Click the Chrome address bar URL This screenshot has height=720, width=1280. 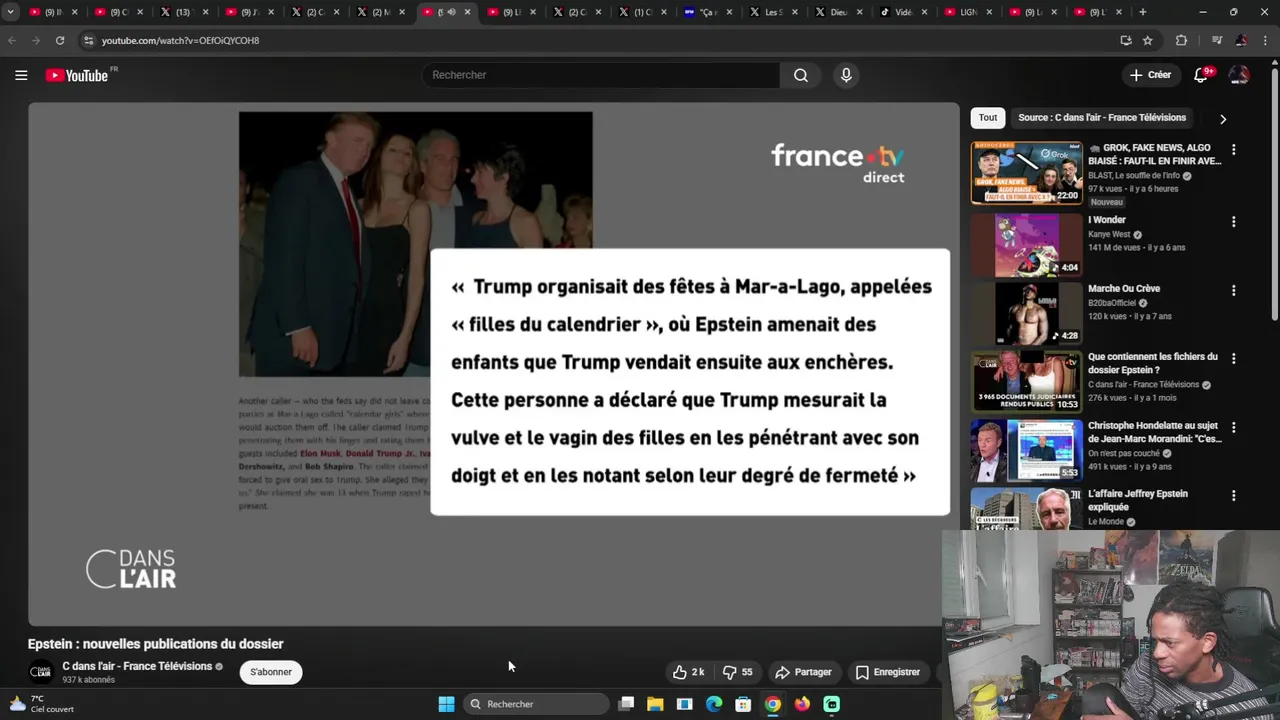(x=180, y=40)
